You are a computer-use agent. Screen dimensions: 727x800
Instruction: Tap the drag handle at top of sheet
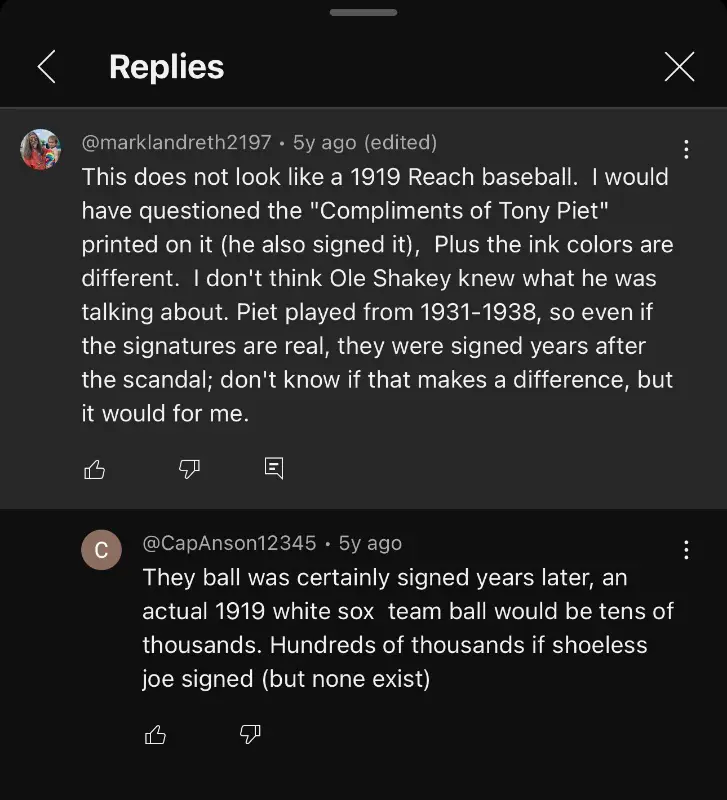click(x=363, y=13)
